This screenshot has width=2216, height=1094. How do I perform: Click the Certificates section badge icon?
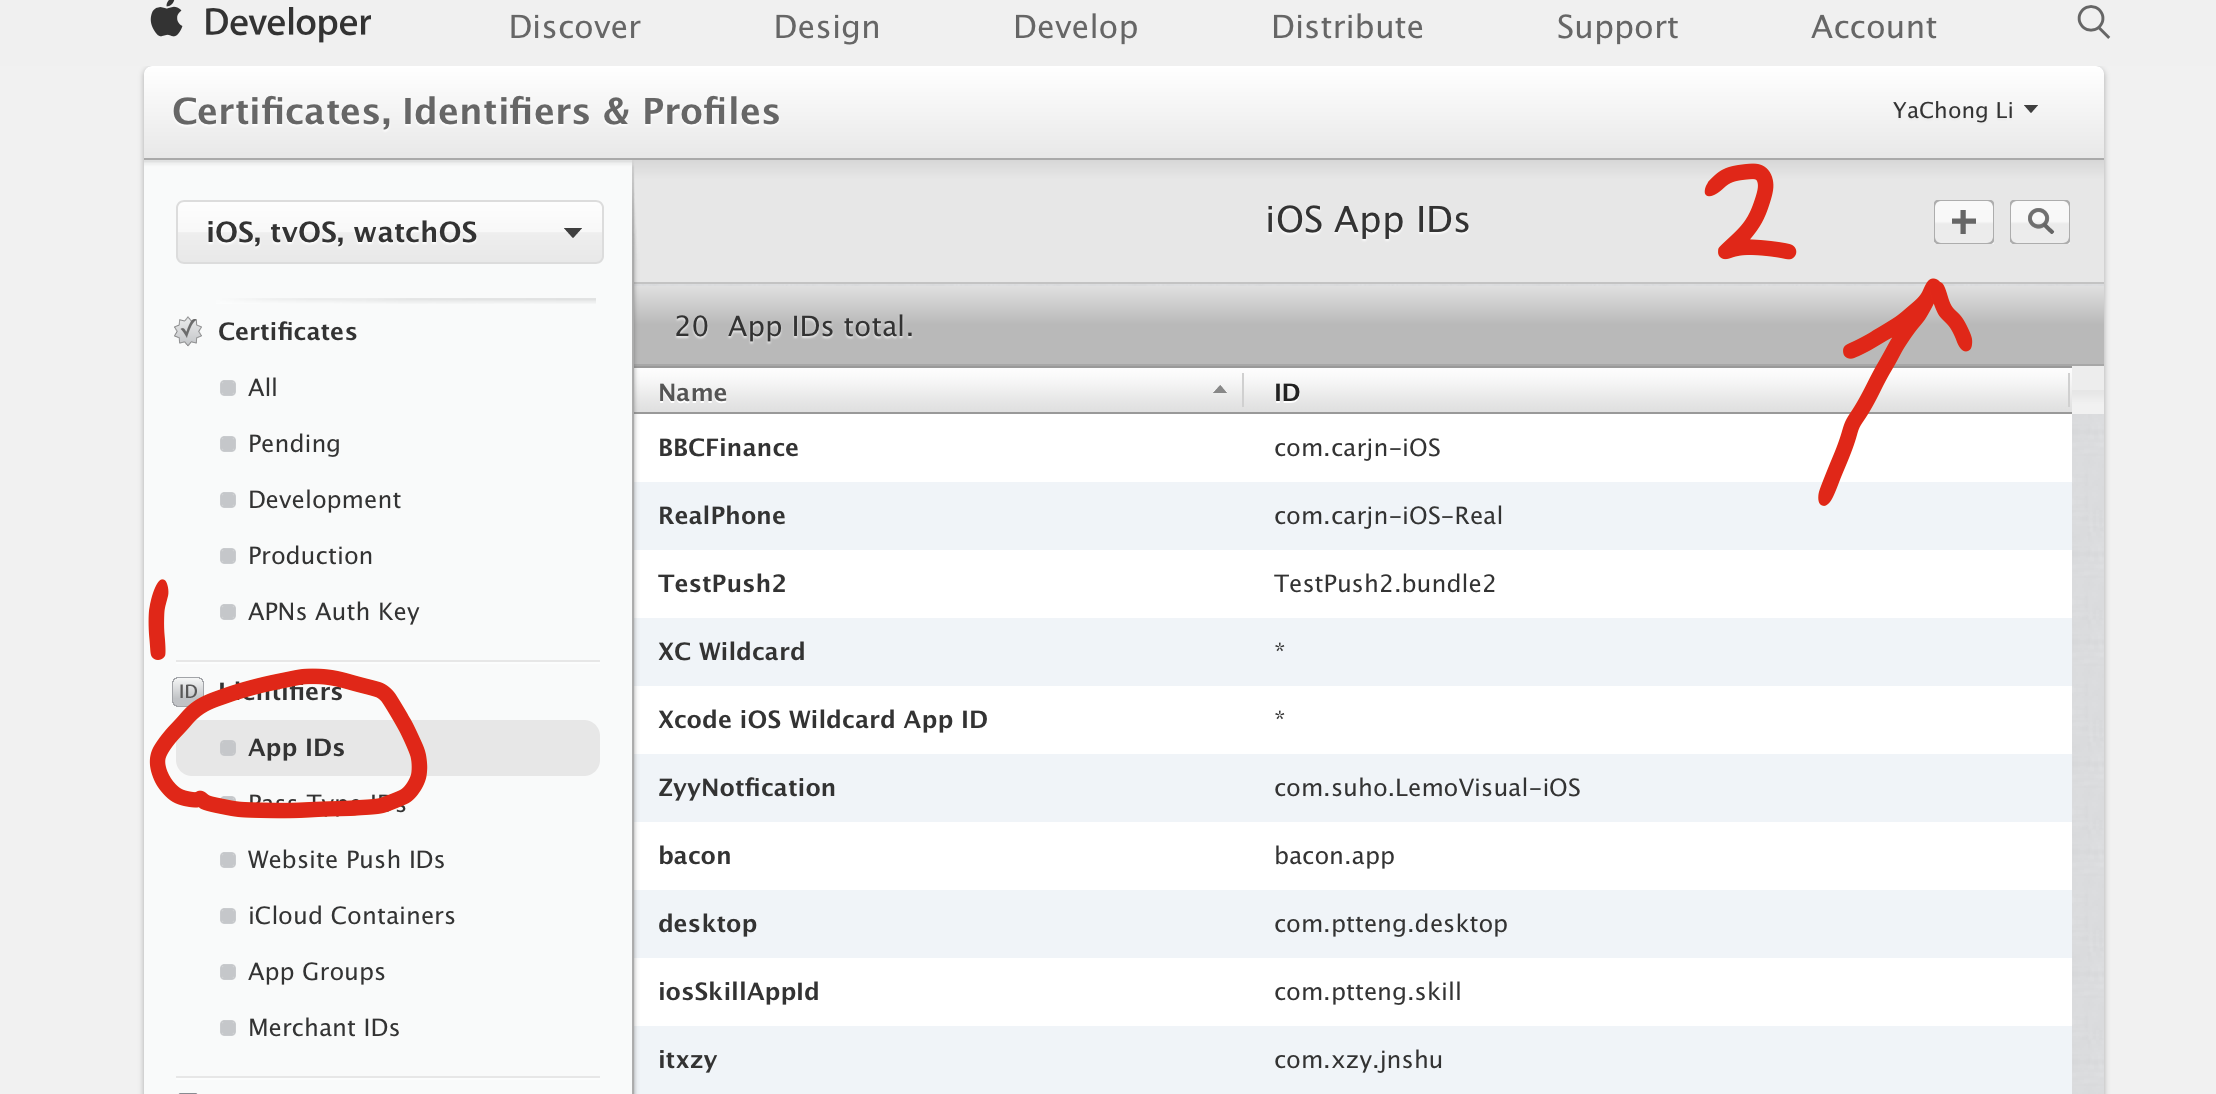[x=188, y=331]
